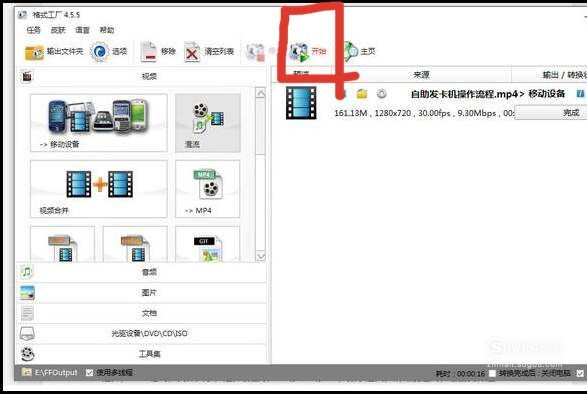Viewport: 587px width, 394px height.
Task: Click the 来源 source column header
Action: point(422,75)
